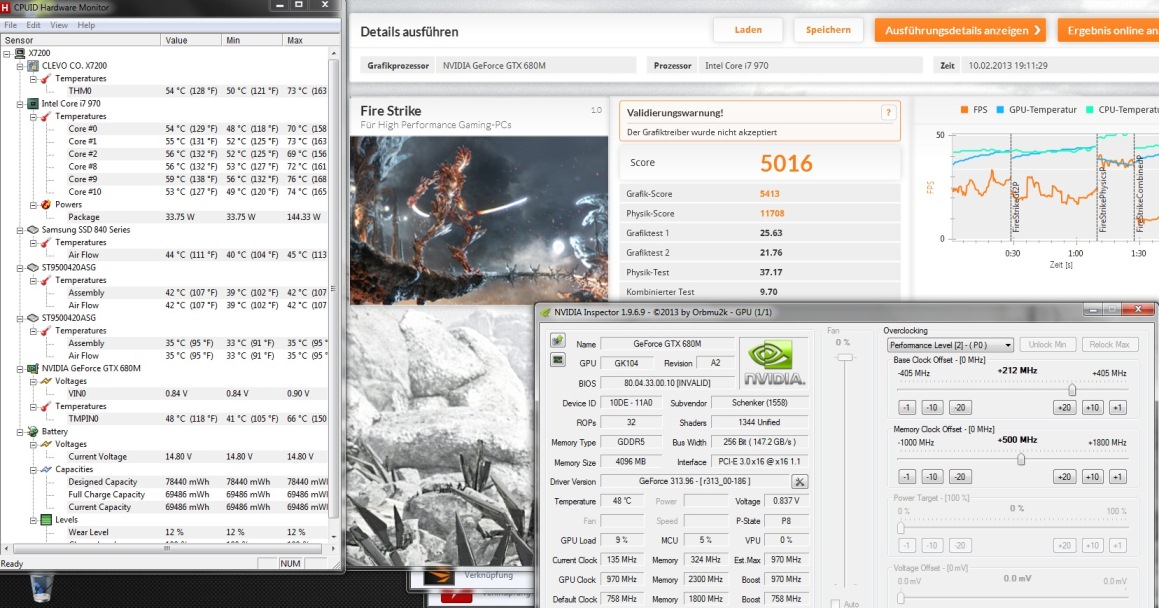Click the Temperatures thermometer icon under CLEVO CO. X7200
Viewport: 1159px width, 608px height.
[46, 78]
